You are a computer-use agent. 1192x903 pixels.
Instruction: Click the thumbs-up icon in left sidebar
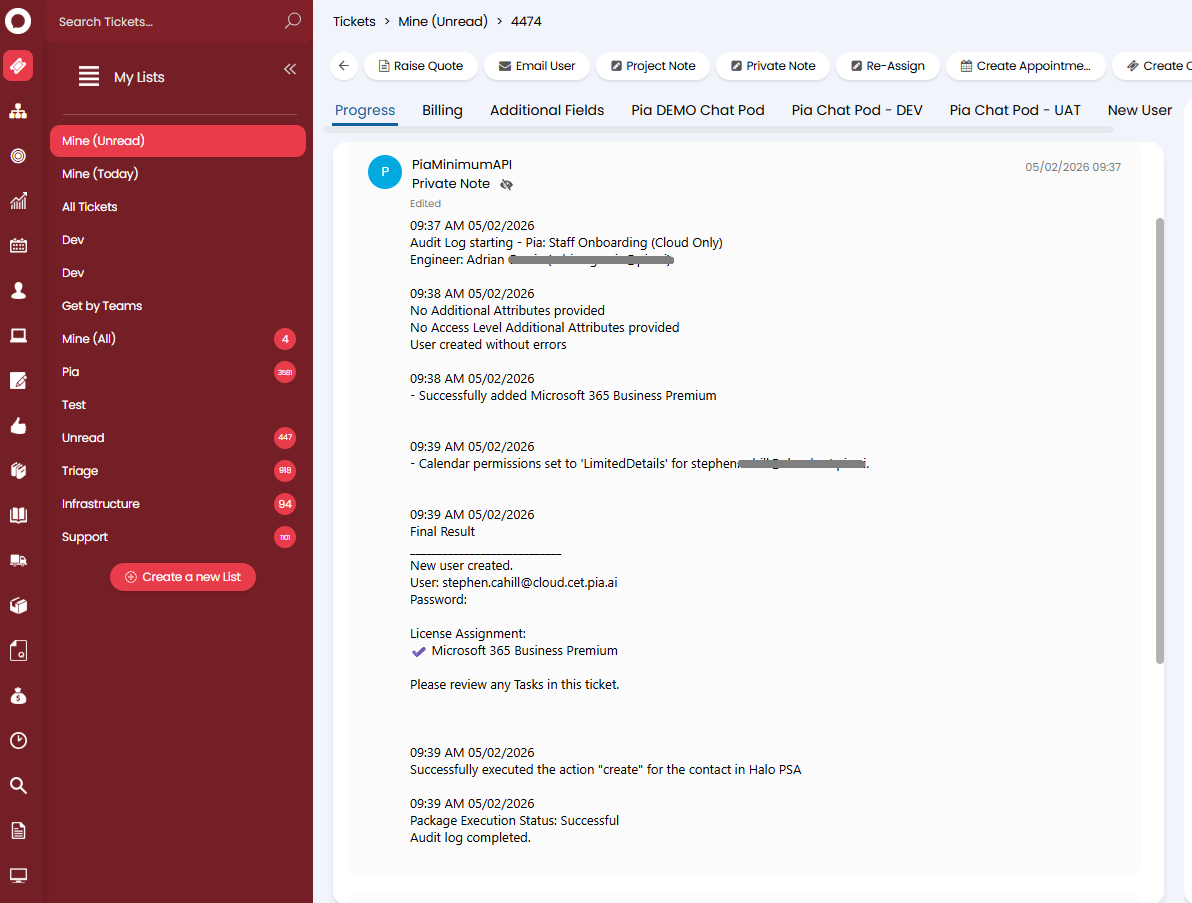click(18, 426)
